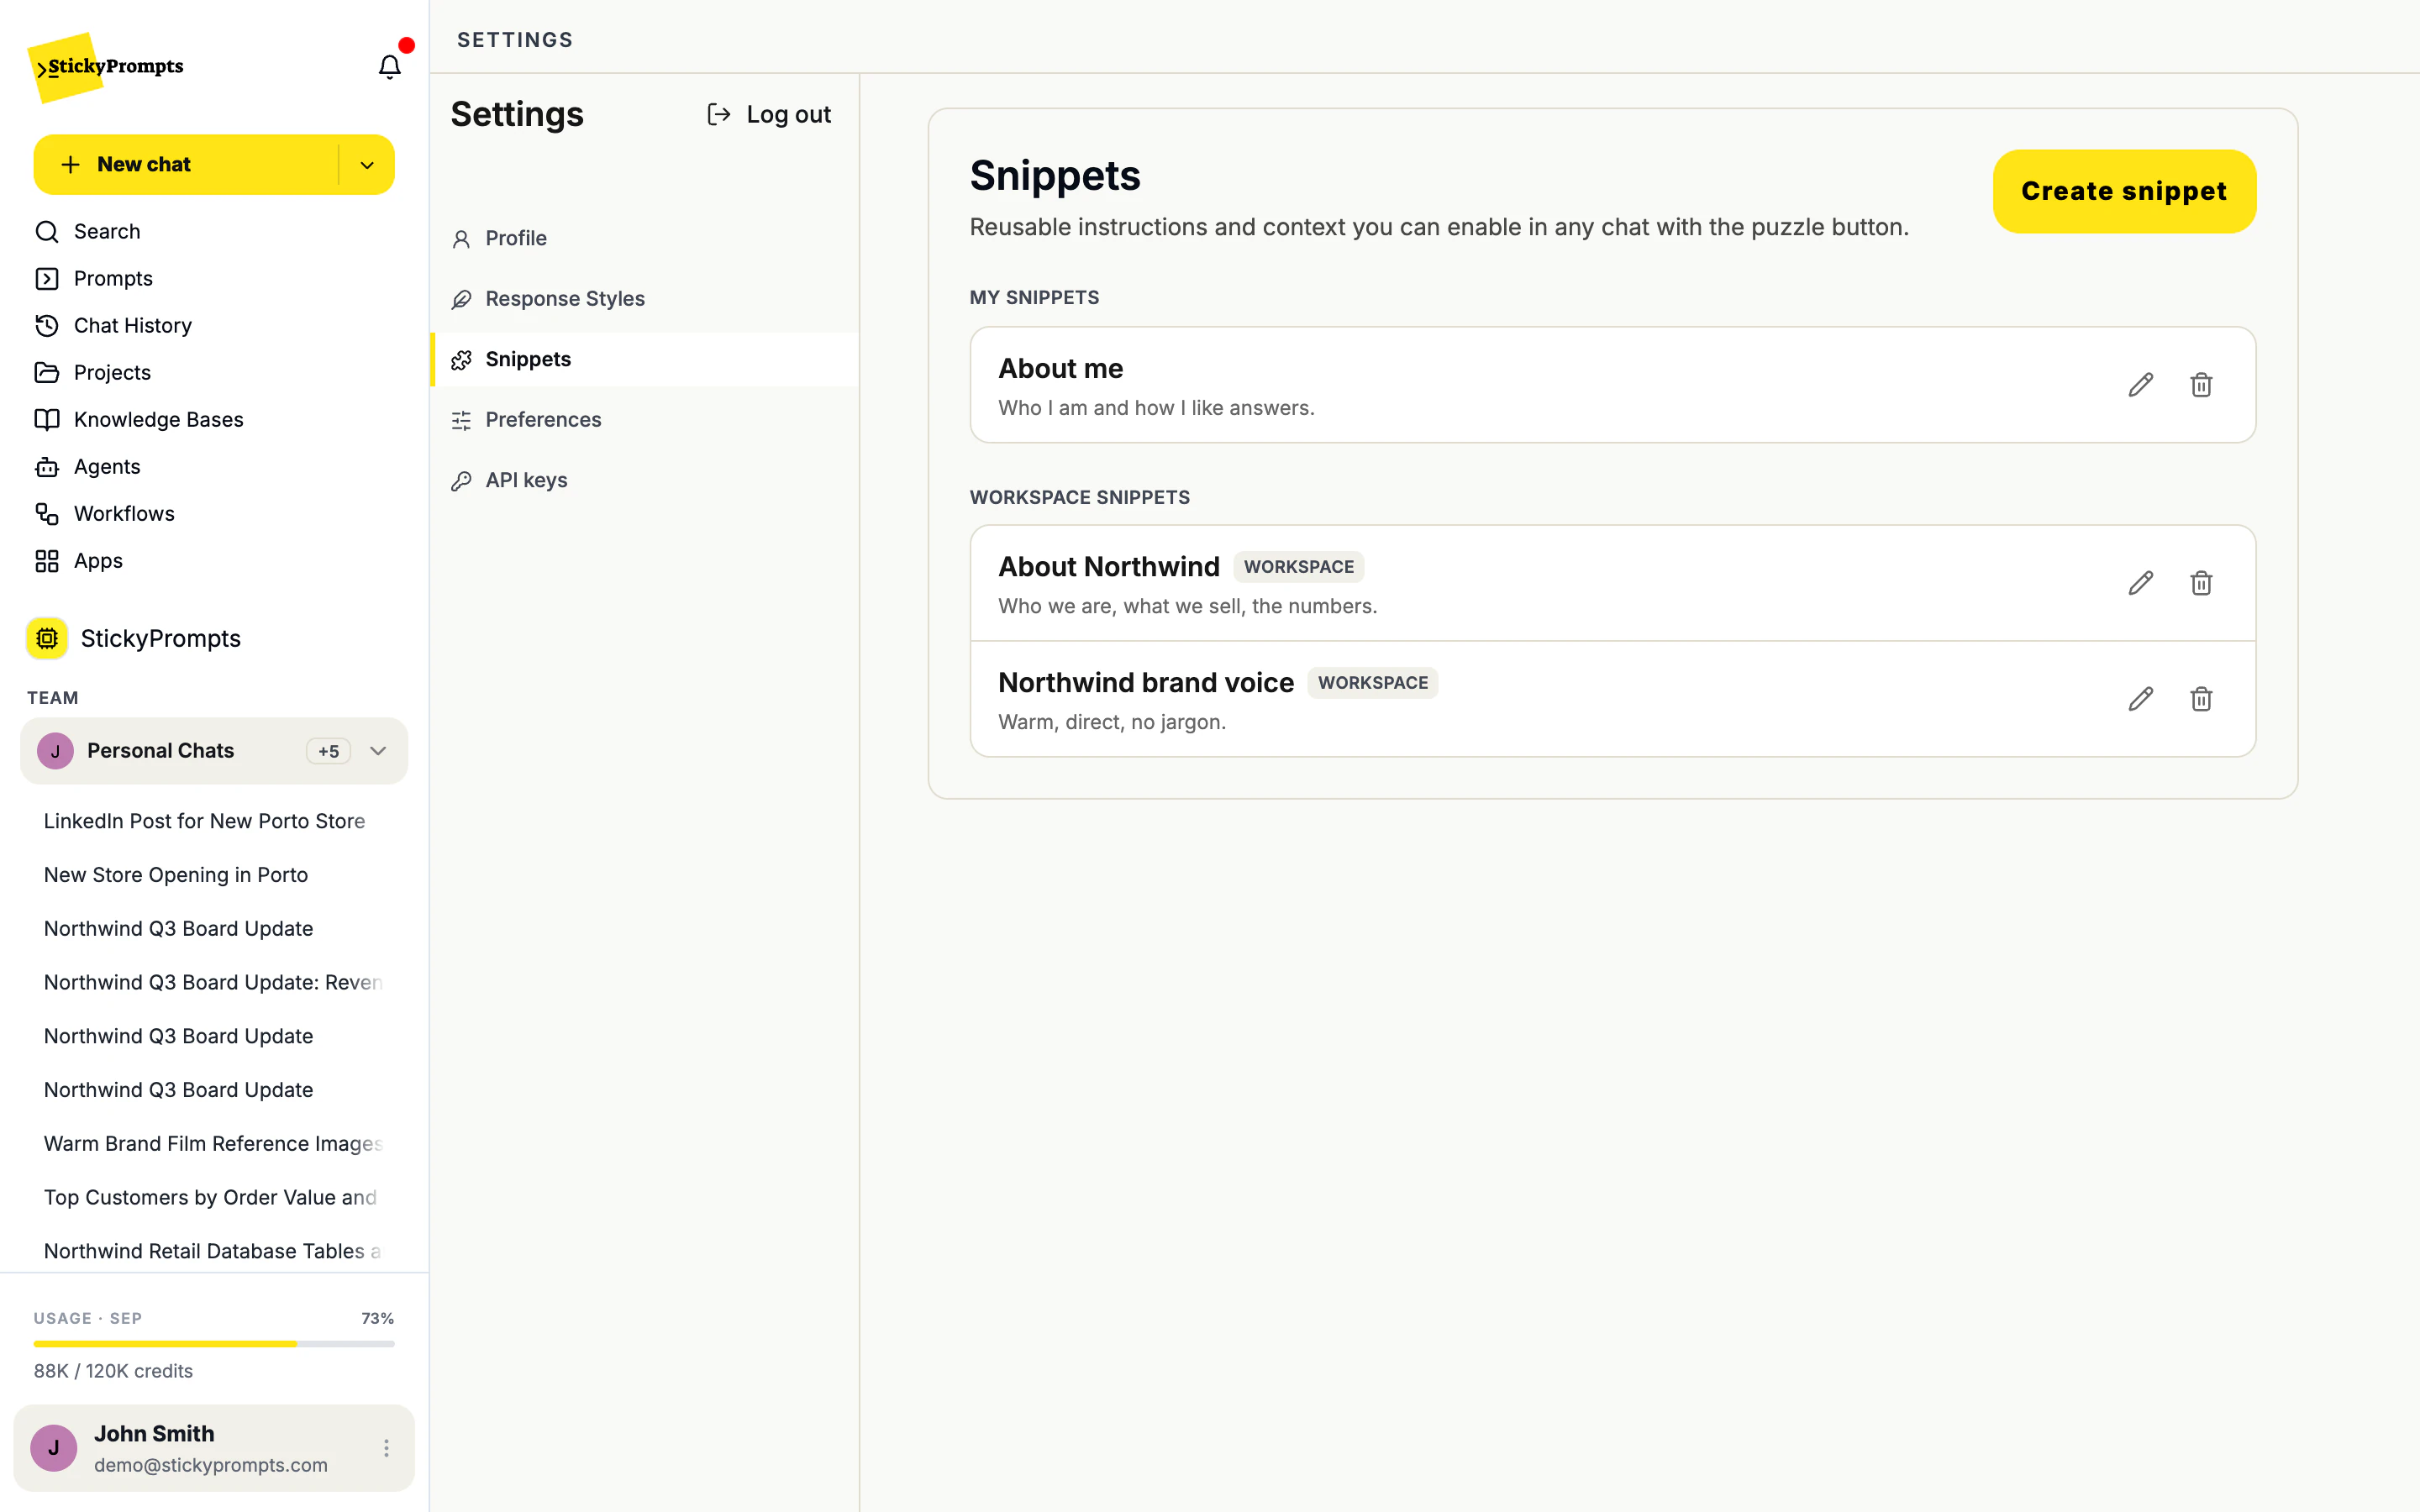This screenshot has width=2420, height=1512.
Task: Expand the New chat dropdown arrow
Action: pyautogui.click(x=367, y=165)
